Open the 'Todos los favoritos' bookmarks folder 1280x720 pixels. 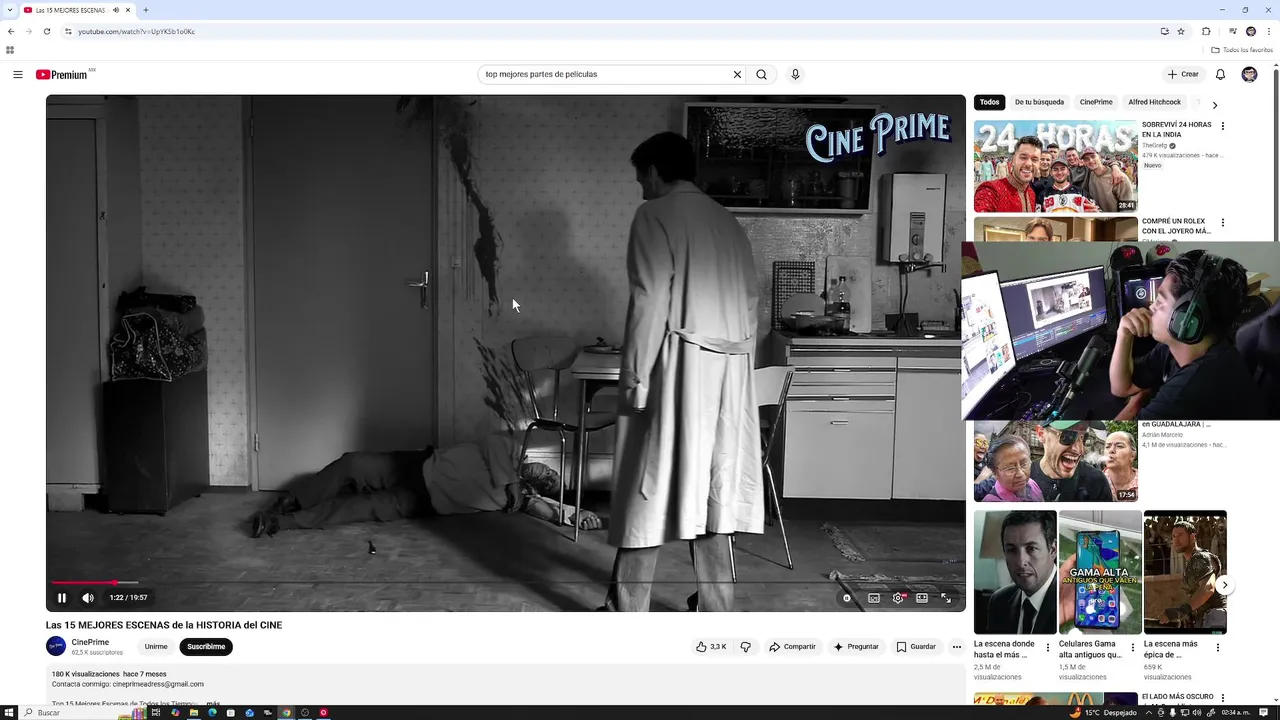1242,50
